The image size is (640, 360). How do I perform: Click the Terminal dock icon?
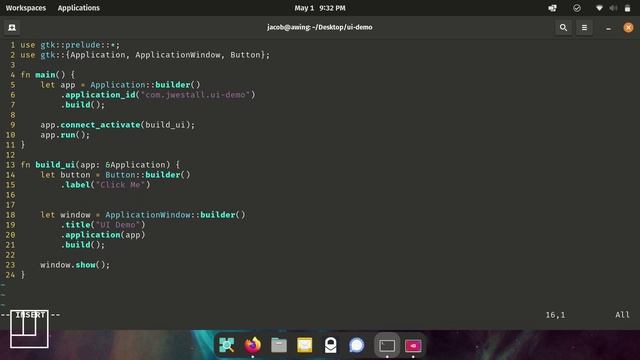[x=387, y=346]
